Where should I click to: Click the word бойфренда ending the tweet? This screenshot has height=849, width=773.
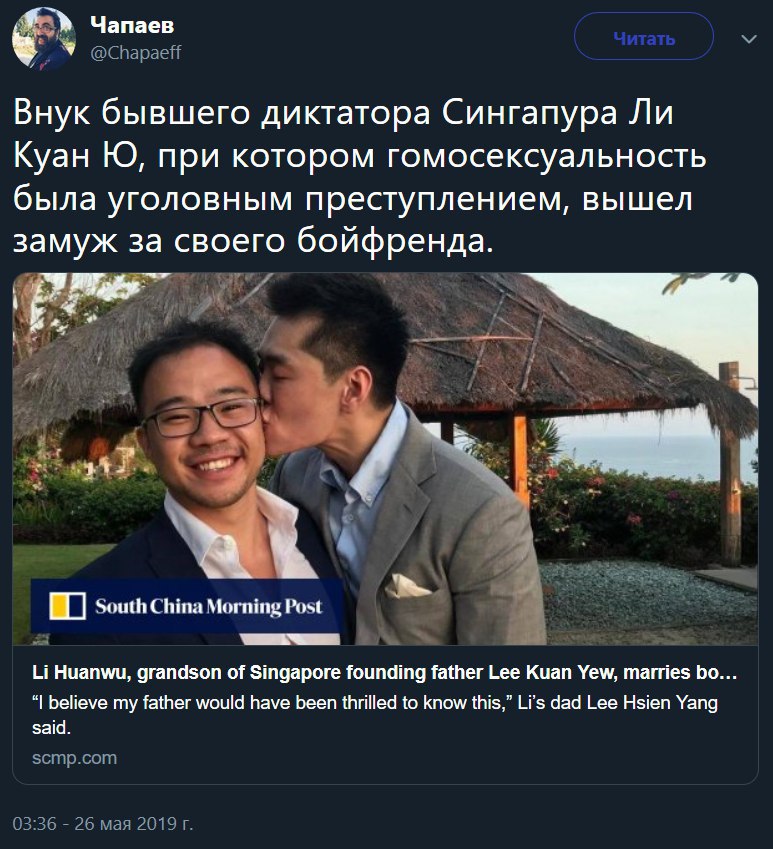click(x=395, y=240)
